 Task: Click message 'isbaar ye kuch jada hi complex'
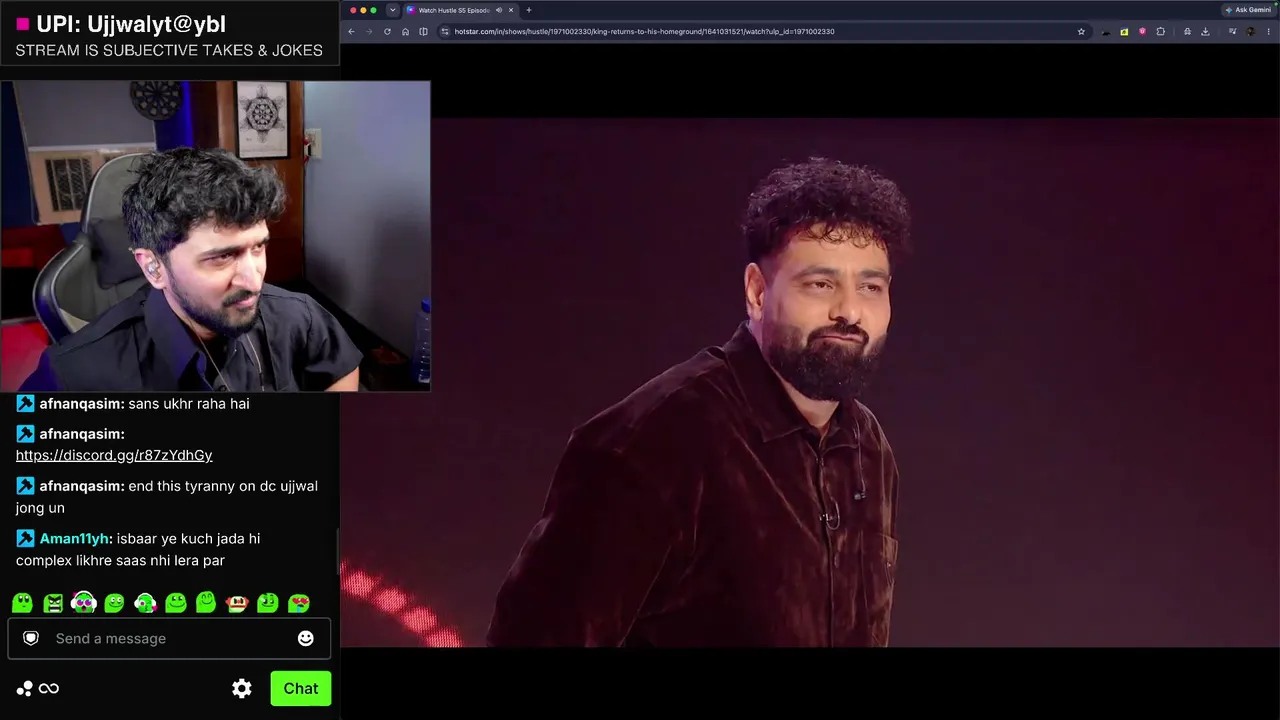click(138, 549)
